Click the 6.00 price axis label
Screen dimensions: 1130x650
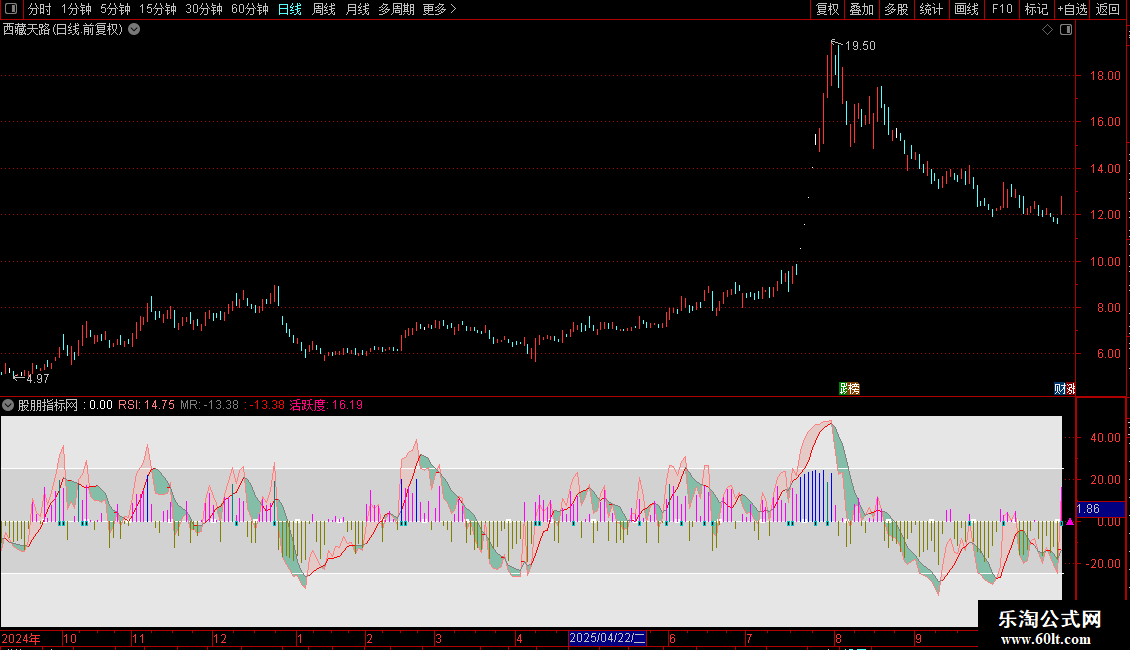pos(1108,354)
